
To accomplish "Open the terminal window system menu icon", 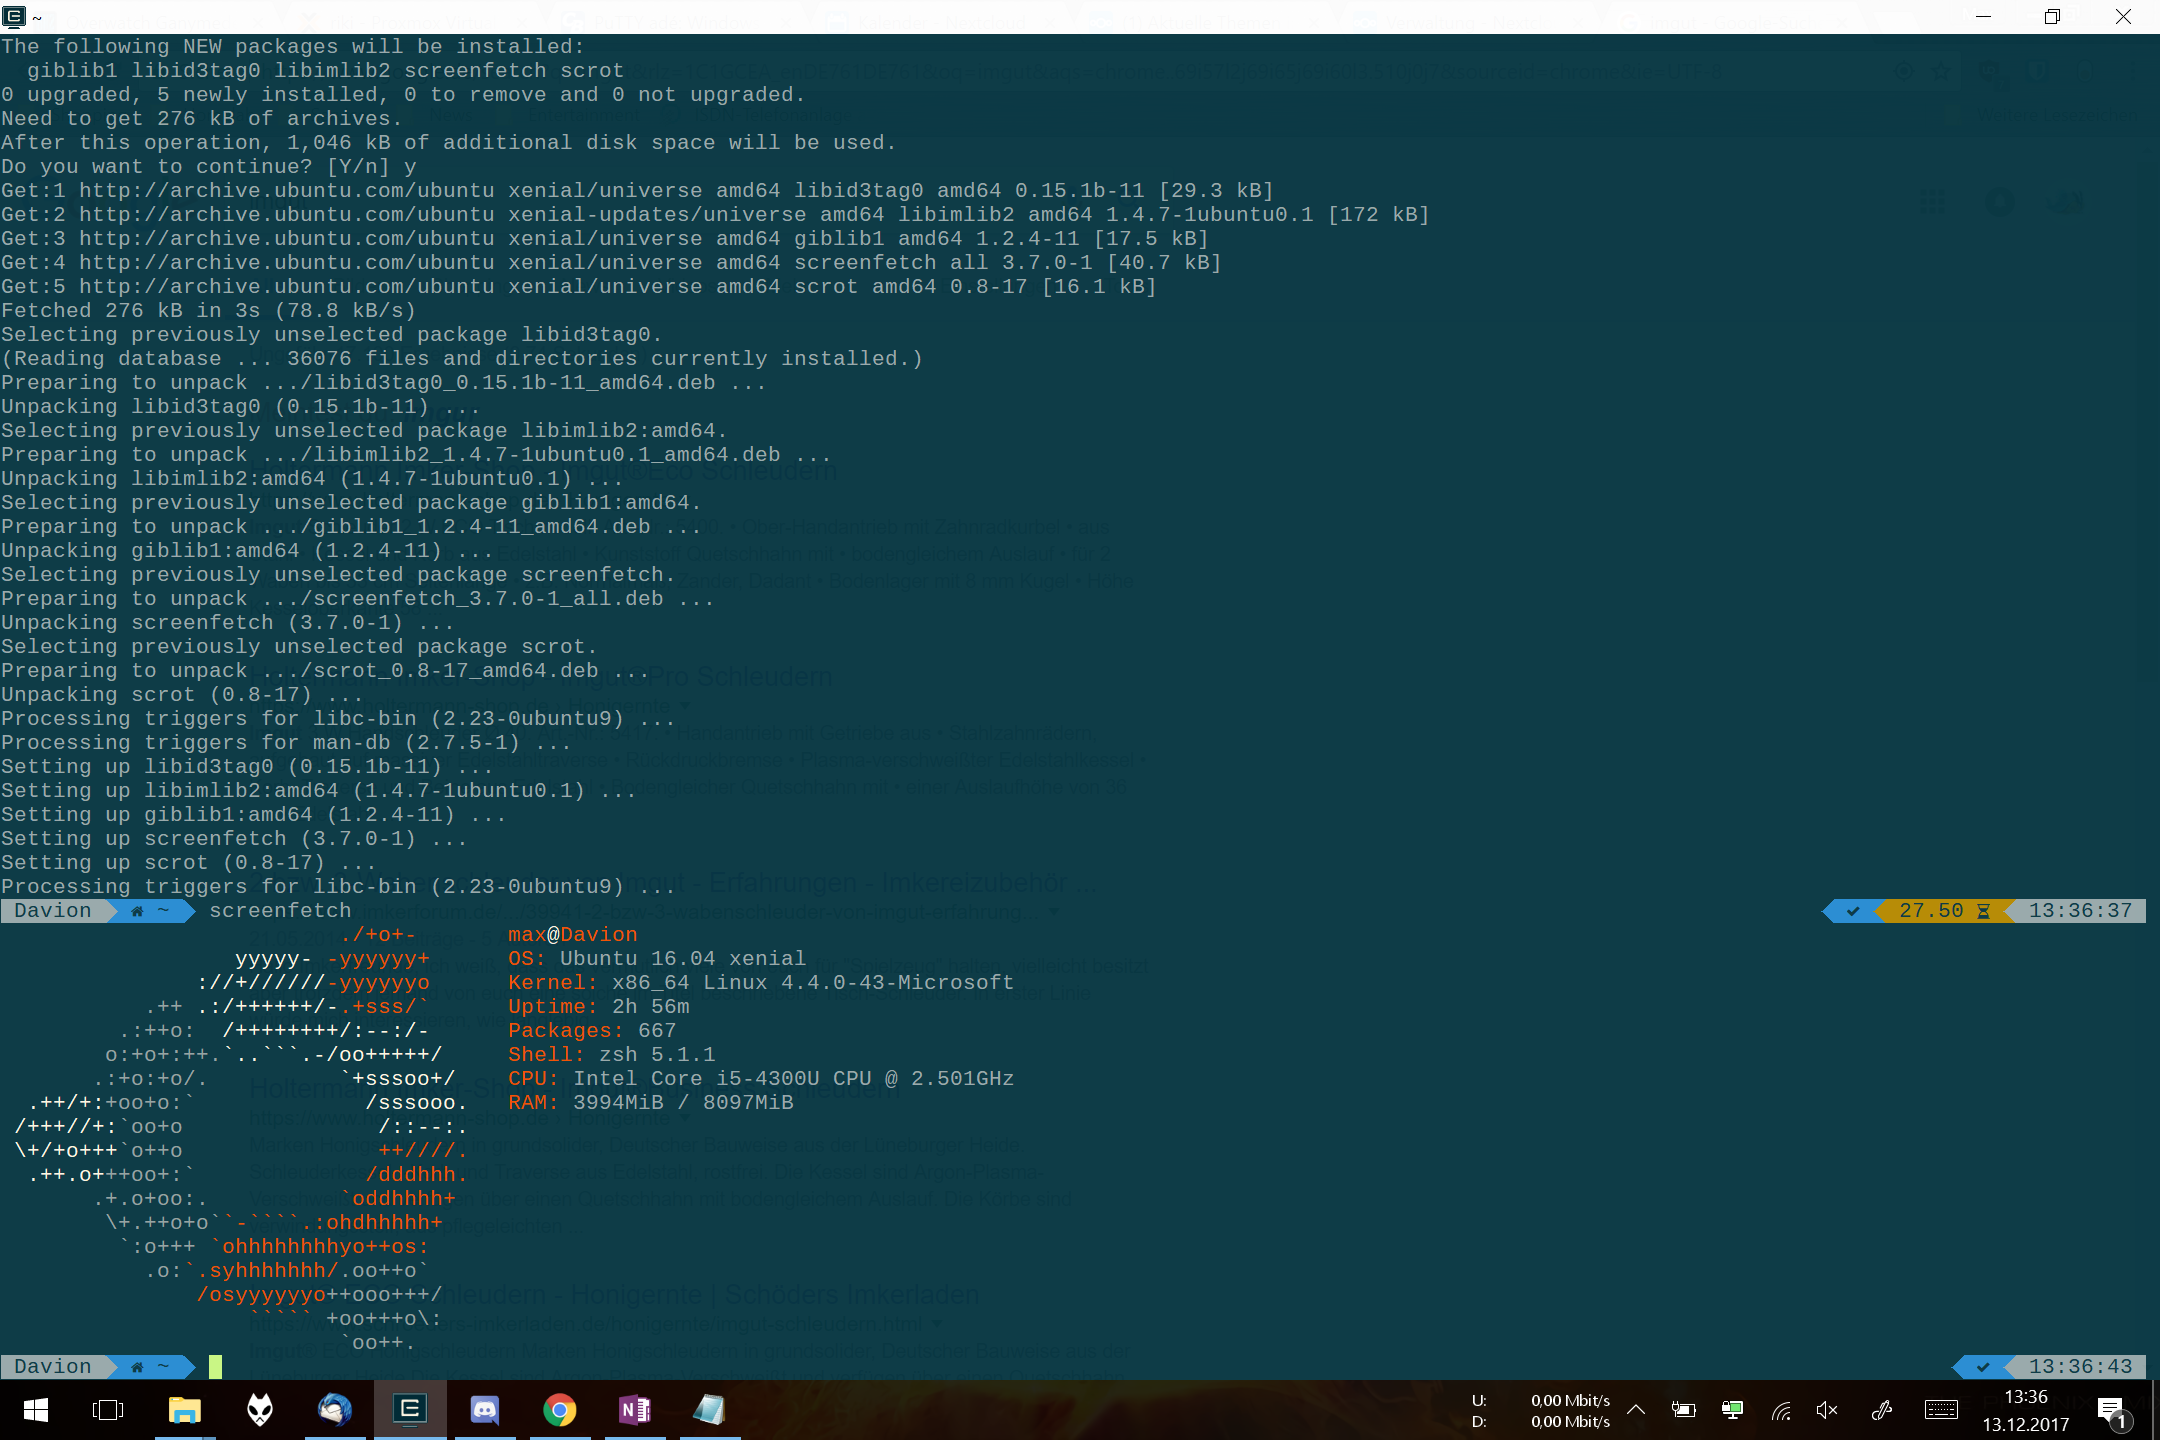I will [x=14, y=16].
